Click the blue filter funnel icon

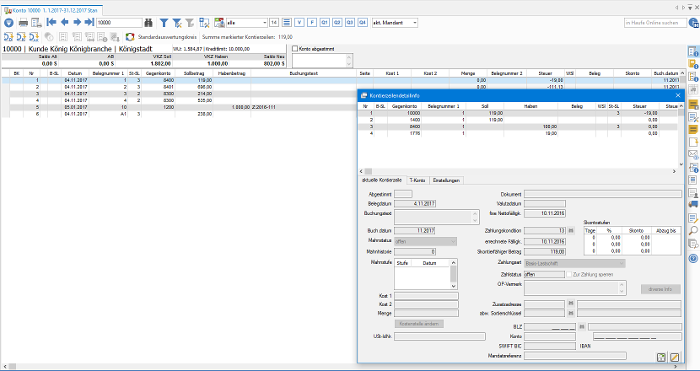pyautogui.click(x=164, y=23)
